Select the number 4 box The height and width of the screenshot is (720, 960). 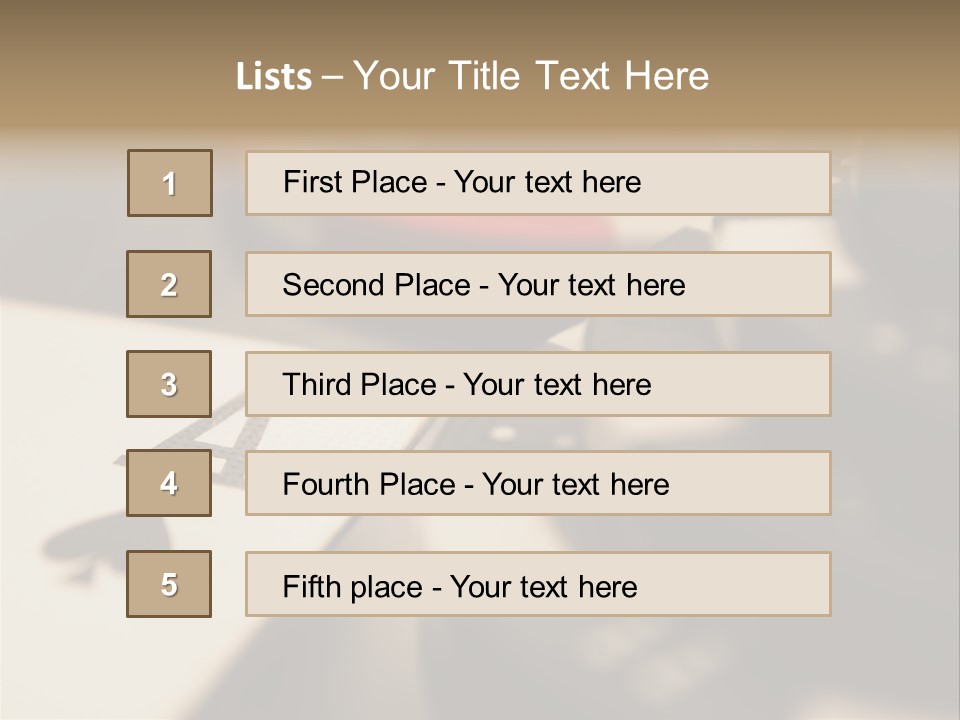pyautogui.click(x=169, y=484)
